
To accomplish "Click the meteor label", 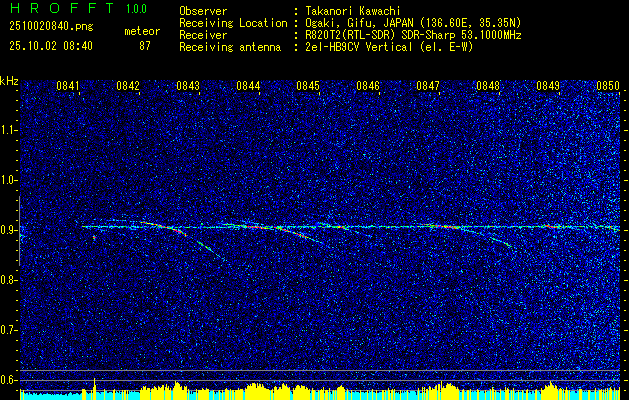I will (142, 31).
